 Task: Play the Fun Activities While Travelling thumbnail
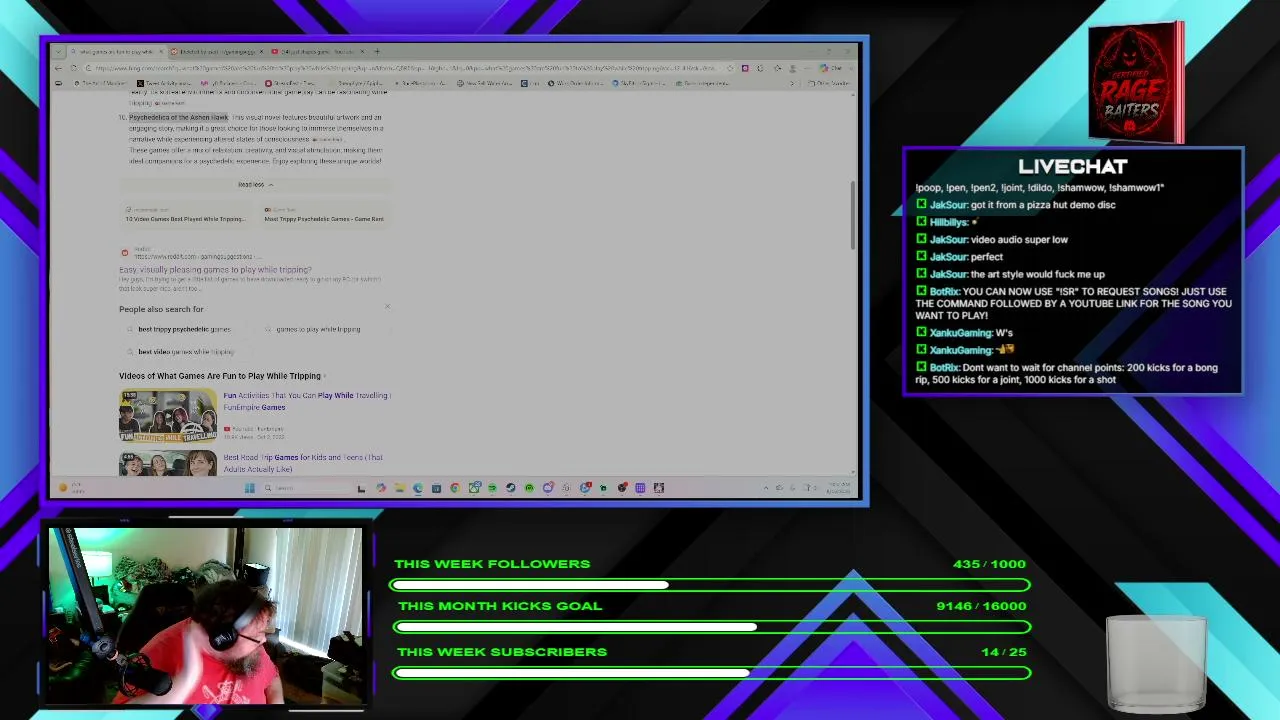click(x=168, y=415)
